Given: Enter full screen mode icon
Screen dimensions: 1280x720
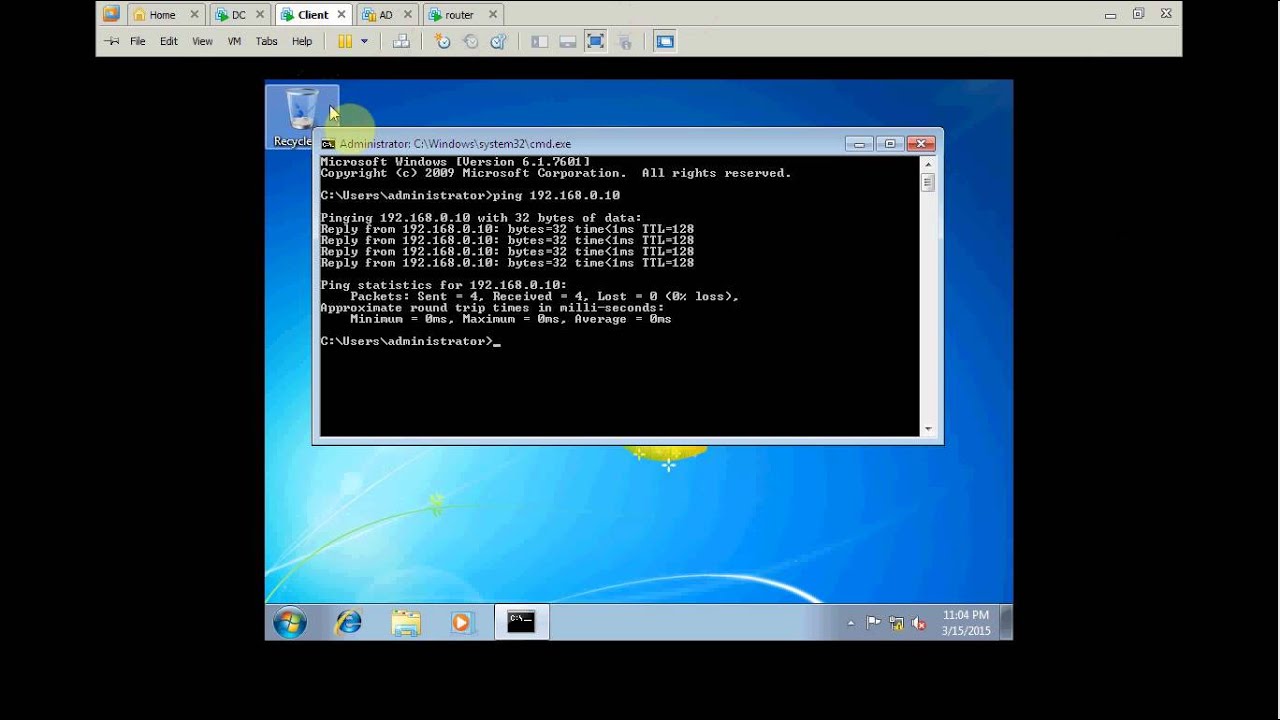Looking at the screenshot, I should pos(596,41).
